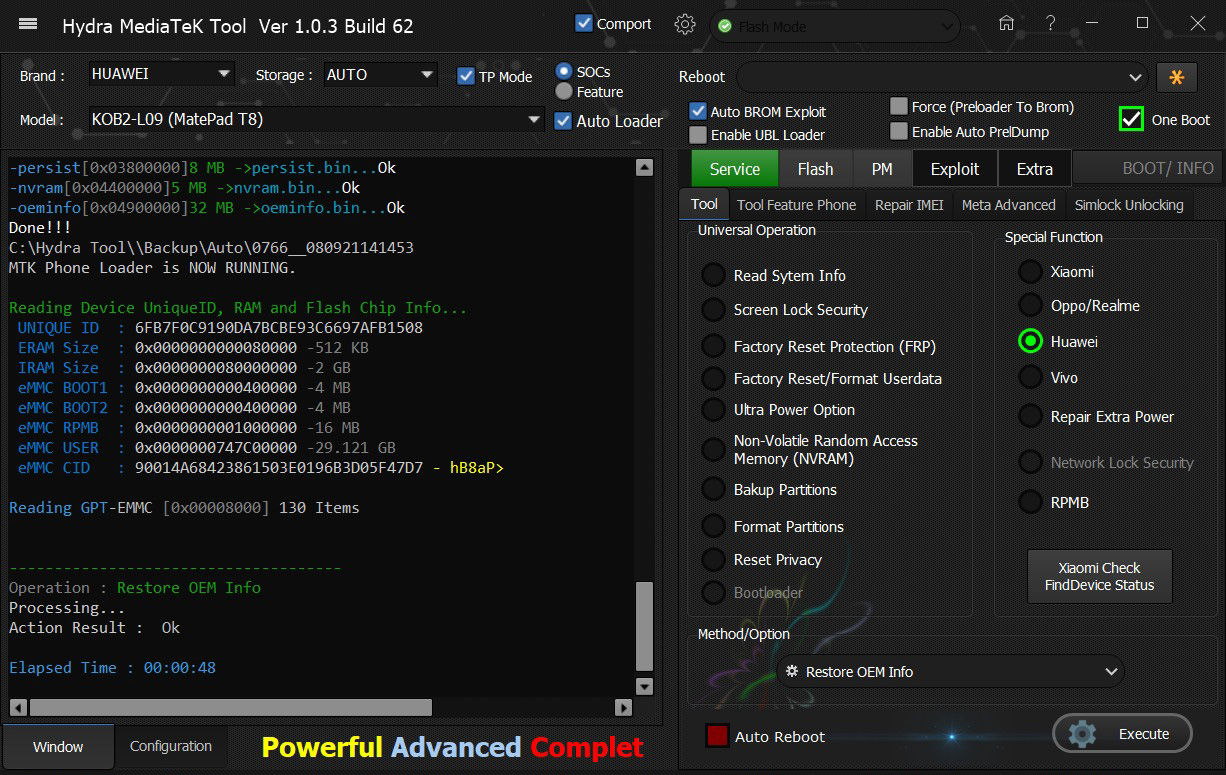Switch to the Flash tab
Screen dimensions: 1226x775
coord(815,169)
